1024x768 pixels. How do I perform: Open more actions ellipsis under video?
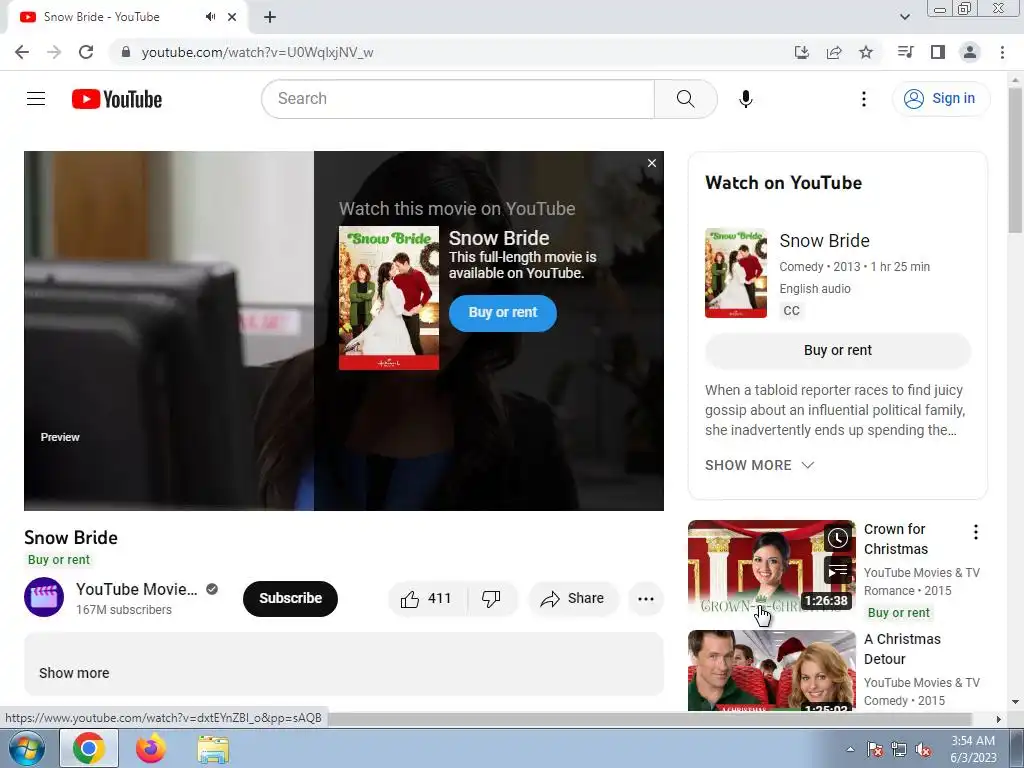pyautogui.click(x=645, y=599)
